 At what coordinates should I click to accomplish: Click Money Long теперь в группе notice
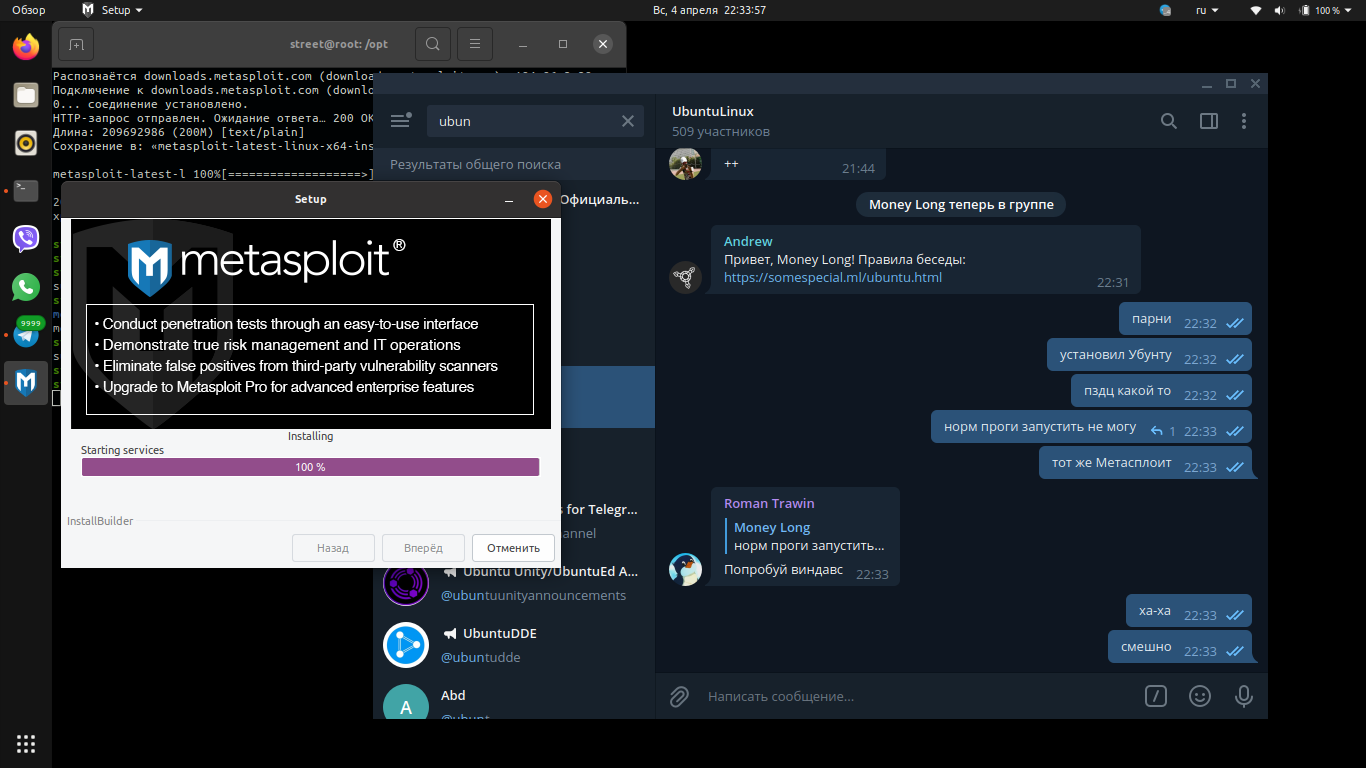click(x=961, y=204)
